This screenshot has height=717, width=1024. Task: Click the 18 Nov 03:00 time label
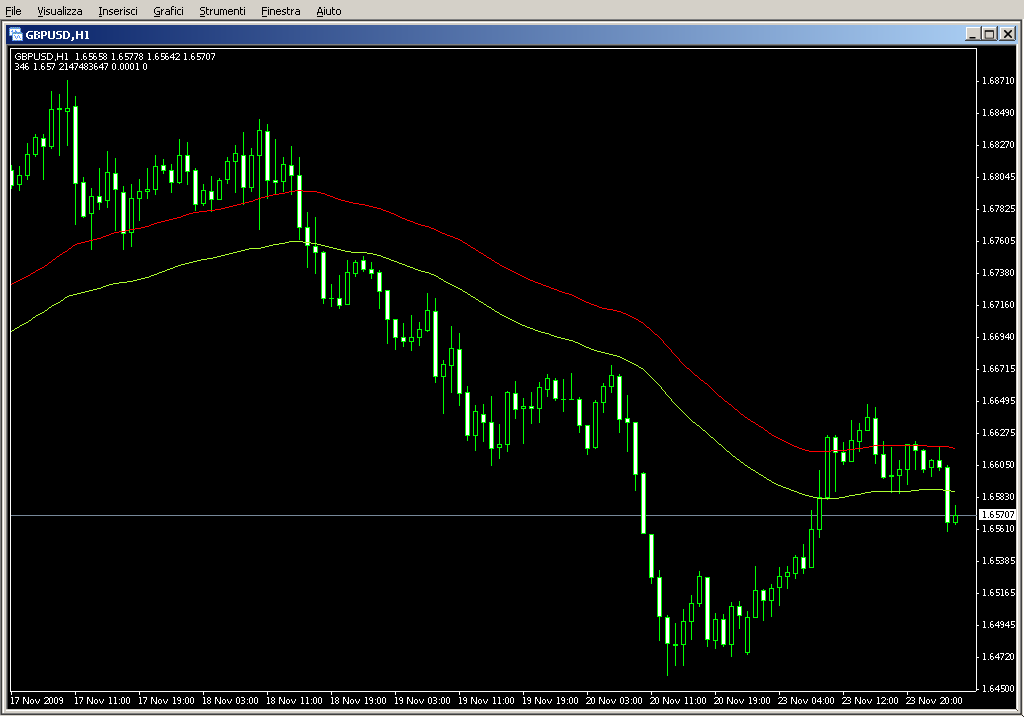point(230,701)
